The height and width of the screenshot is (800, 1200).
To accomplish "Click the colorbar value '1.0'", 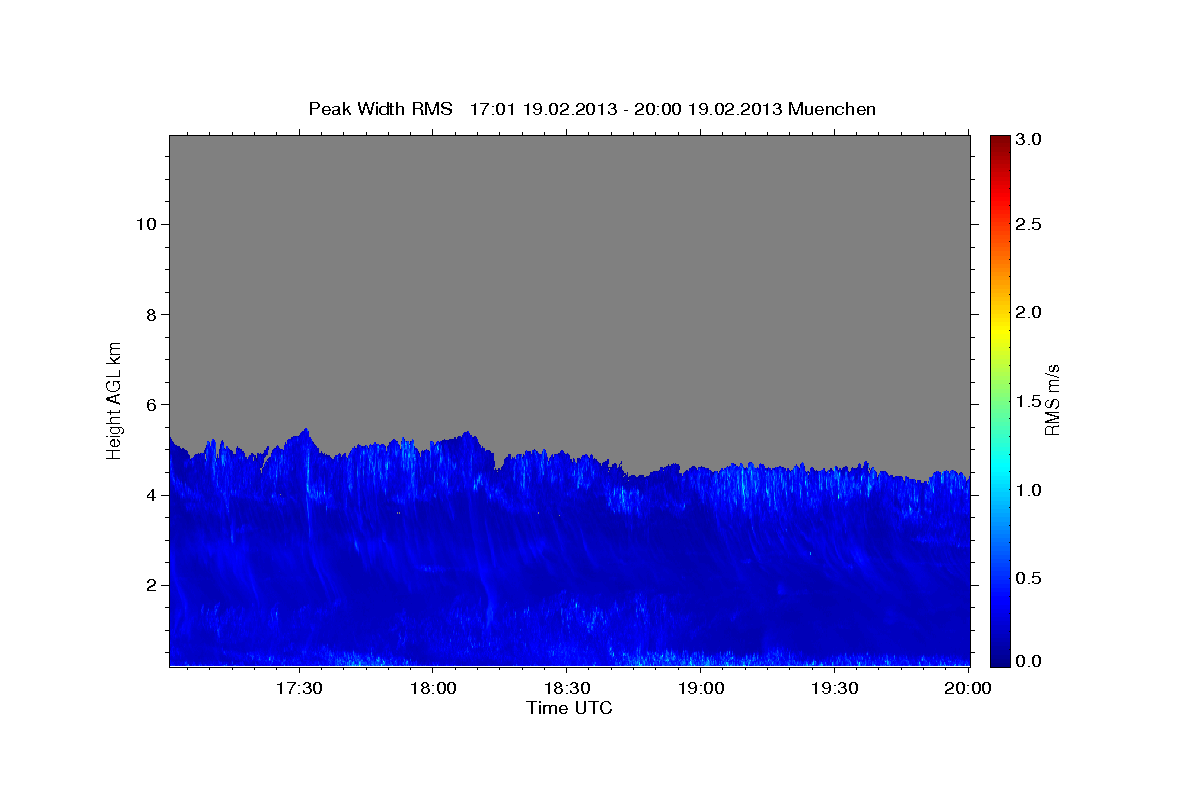I will click(1029, 490).
